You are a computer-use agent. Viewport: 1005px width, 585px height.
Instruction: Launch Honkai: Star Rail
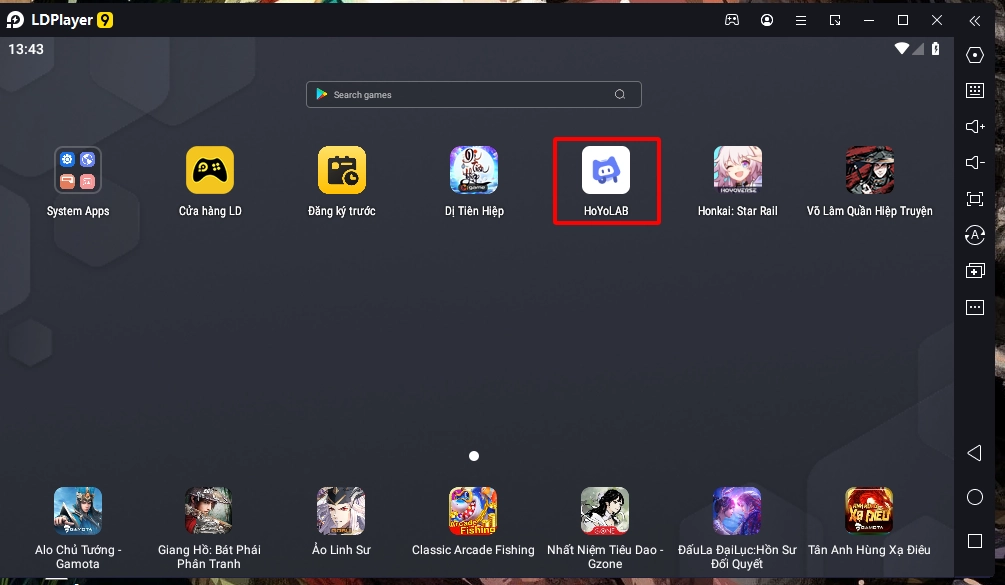tap(737, 170)
